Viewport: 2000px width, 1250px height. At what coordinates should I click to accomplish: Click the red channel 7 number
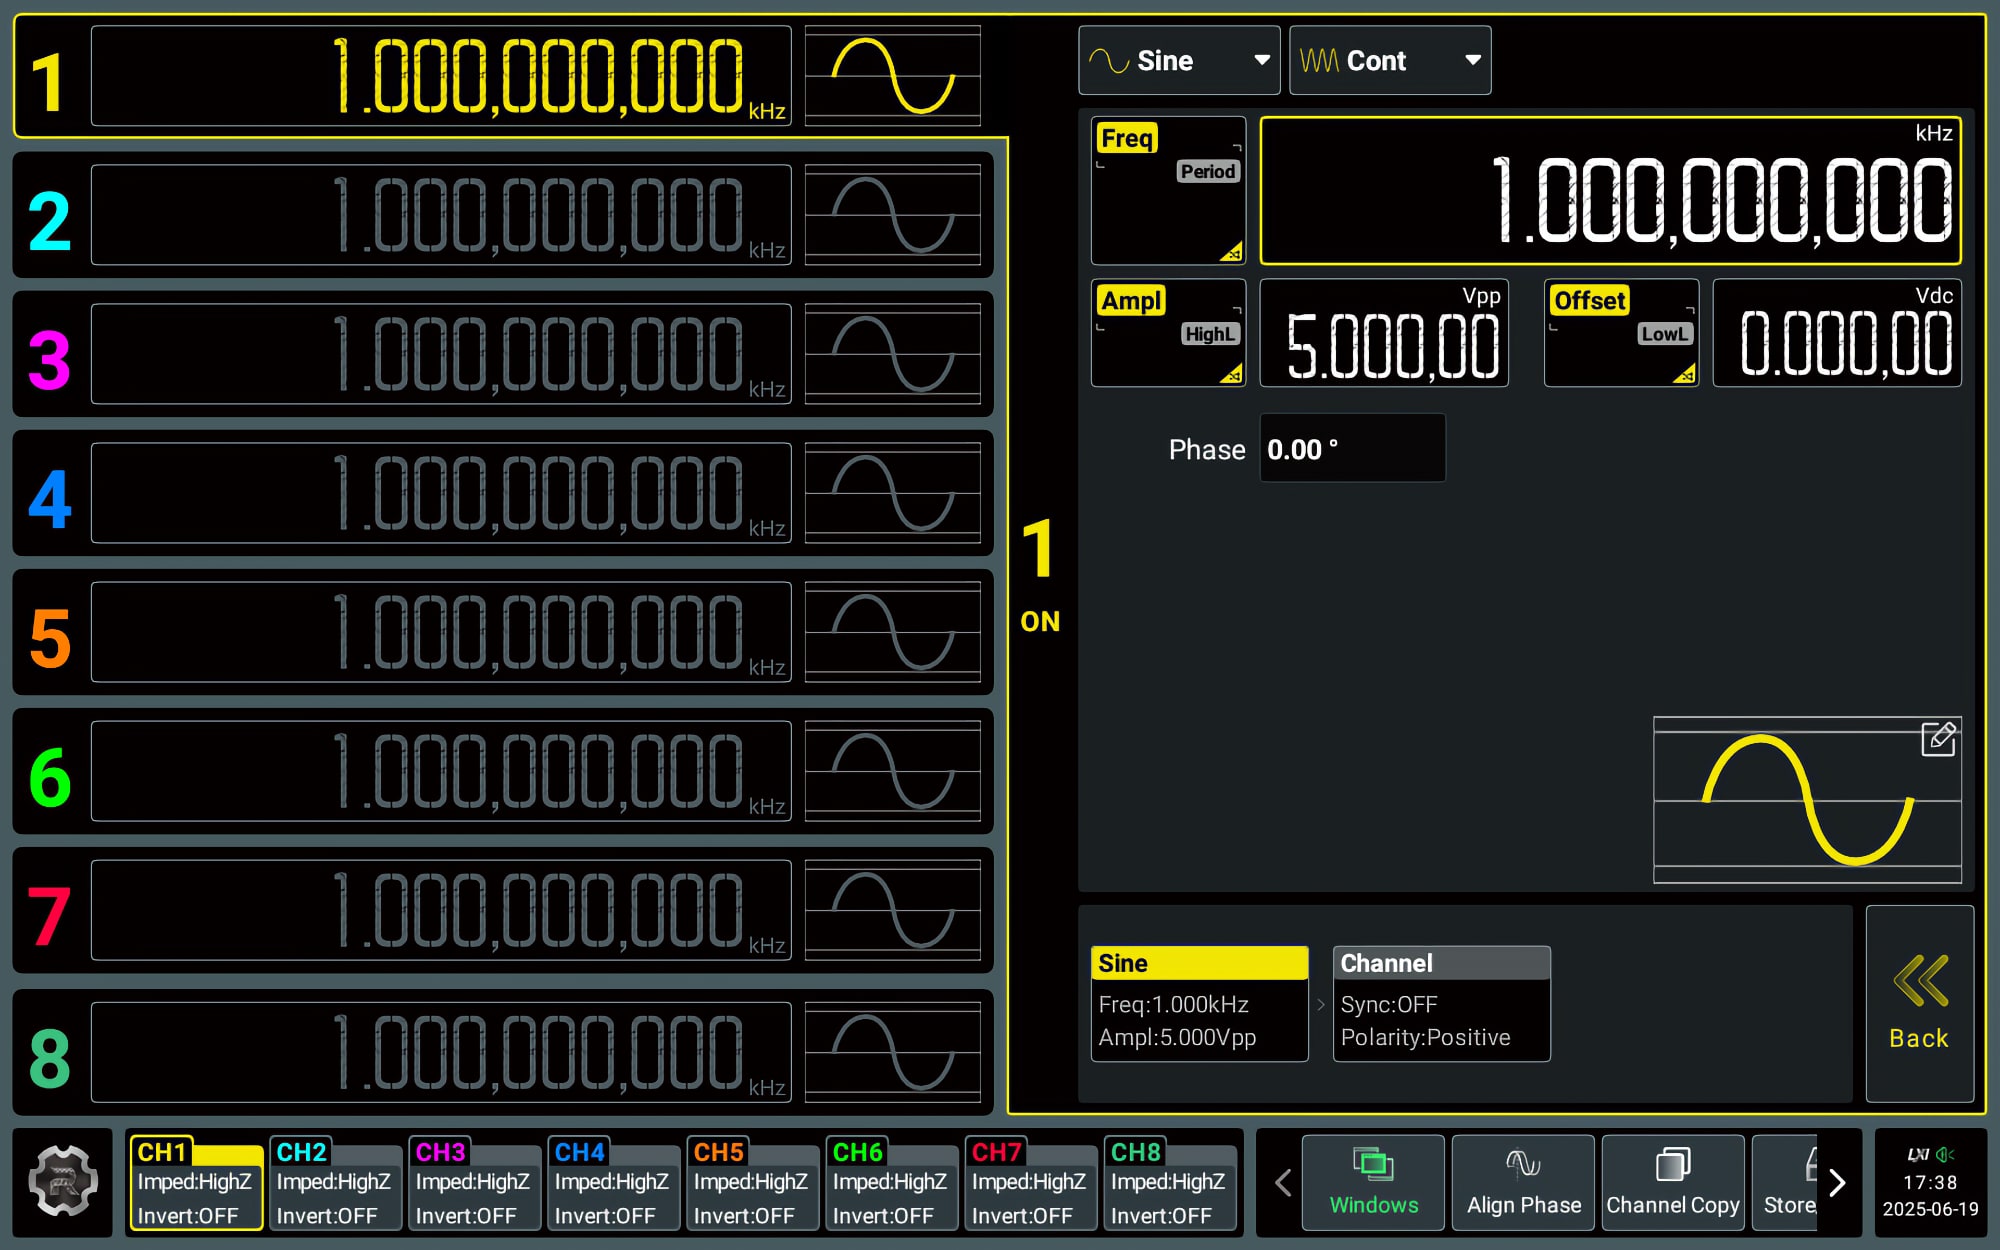pyautogui.click(x=49, y=916)
